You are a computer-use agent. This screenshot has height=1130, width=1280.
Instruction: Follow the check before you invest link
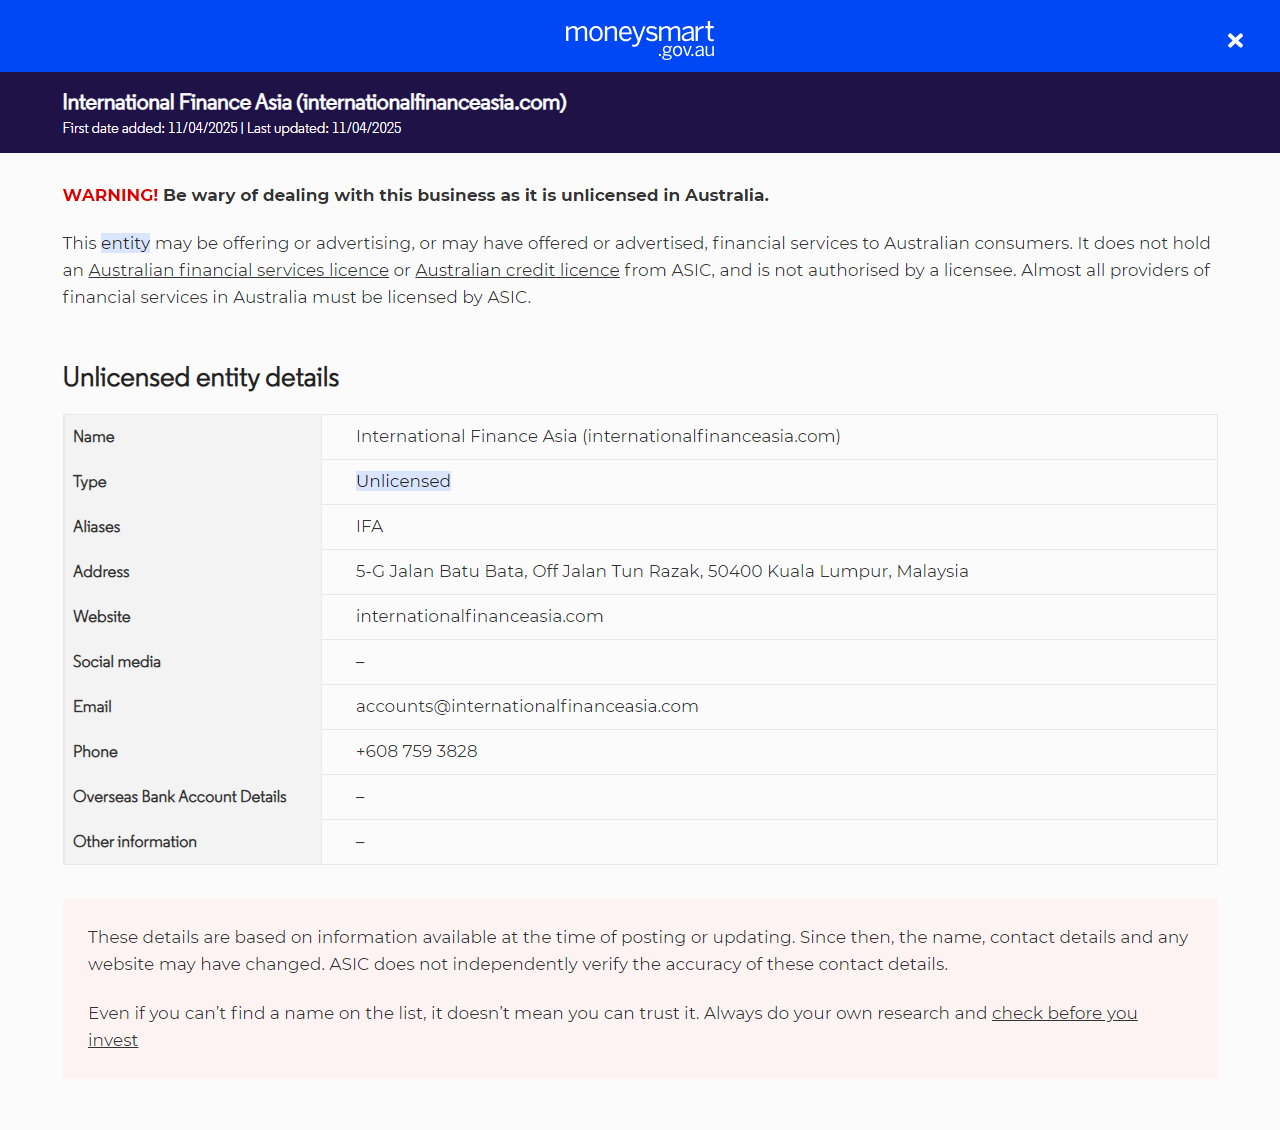tap(1064, 1013)
